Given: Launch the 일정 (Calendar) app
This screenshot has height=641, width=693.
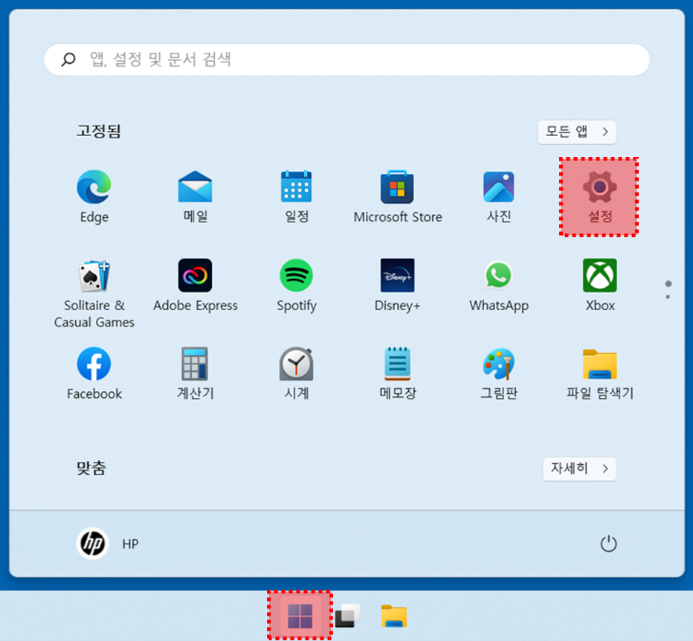Looking at the screenshot, I should pos(296,196).
